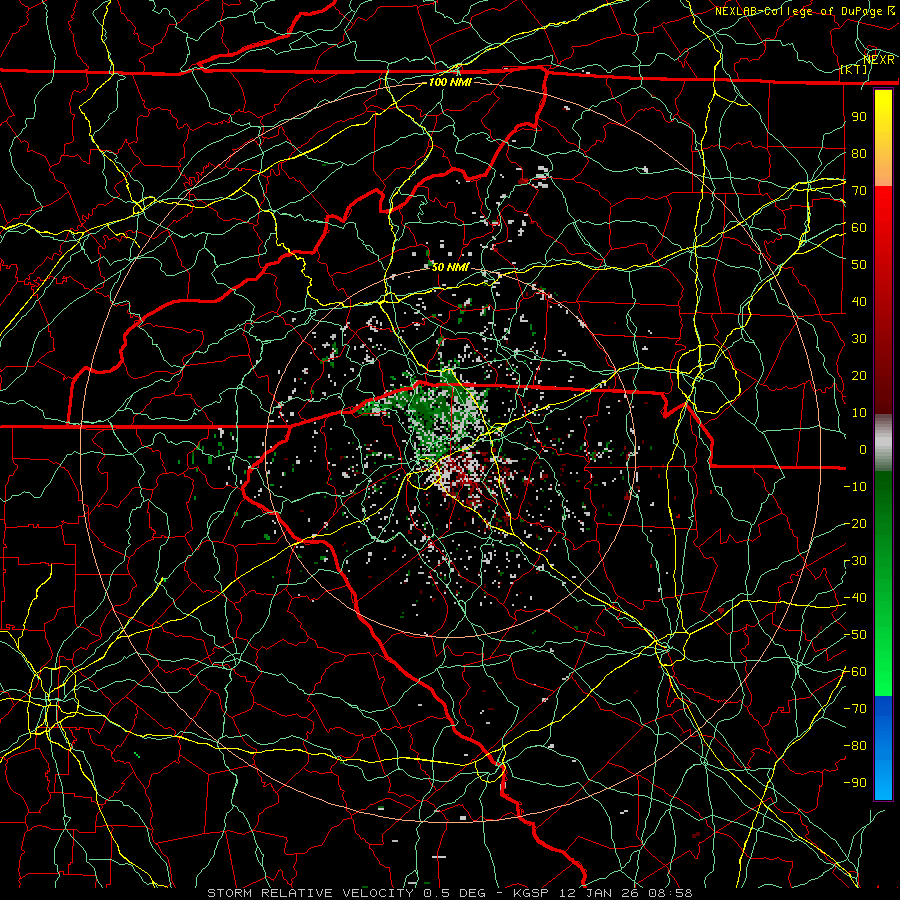Screen dimensions: 900x900
Task: Click the '60' value on color scale
Action: [x=859, y=227]
